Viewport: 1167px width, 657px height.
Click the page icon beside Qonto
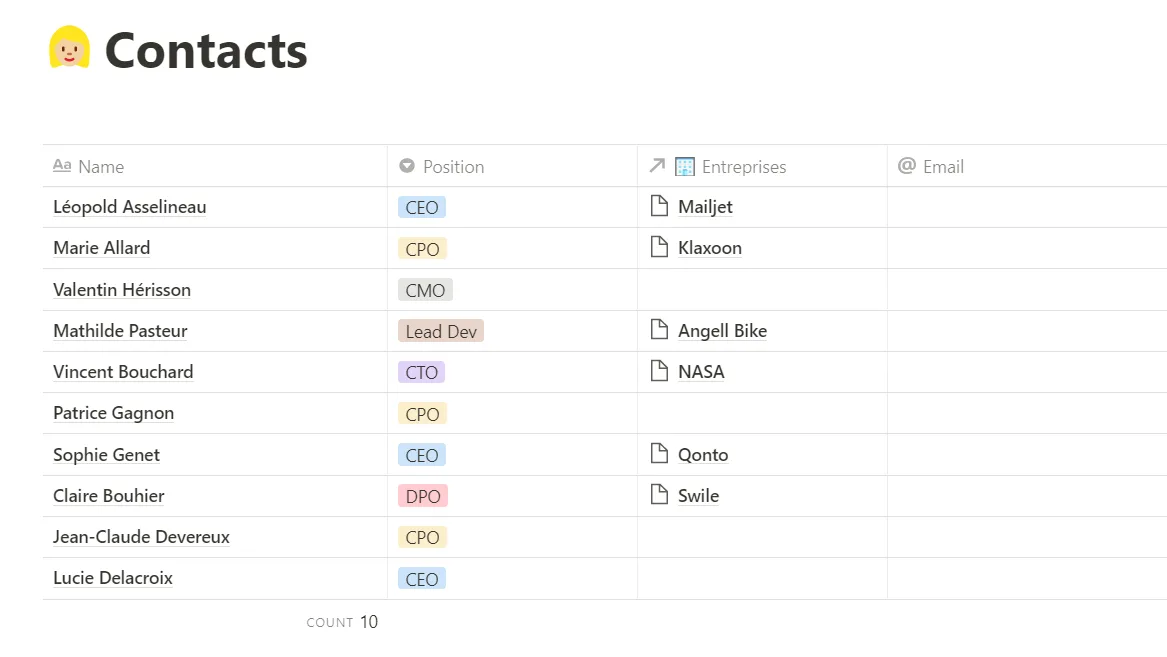click(659, 454)
